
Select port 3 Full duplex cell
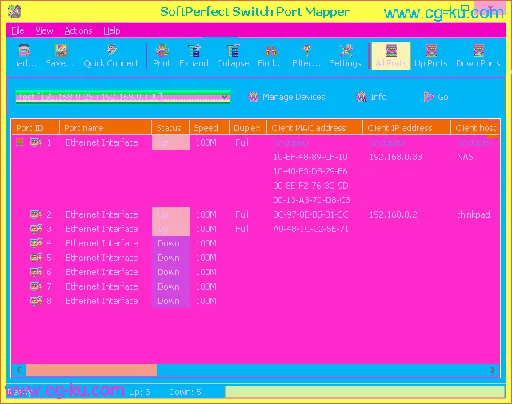[x=242, y=229]
